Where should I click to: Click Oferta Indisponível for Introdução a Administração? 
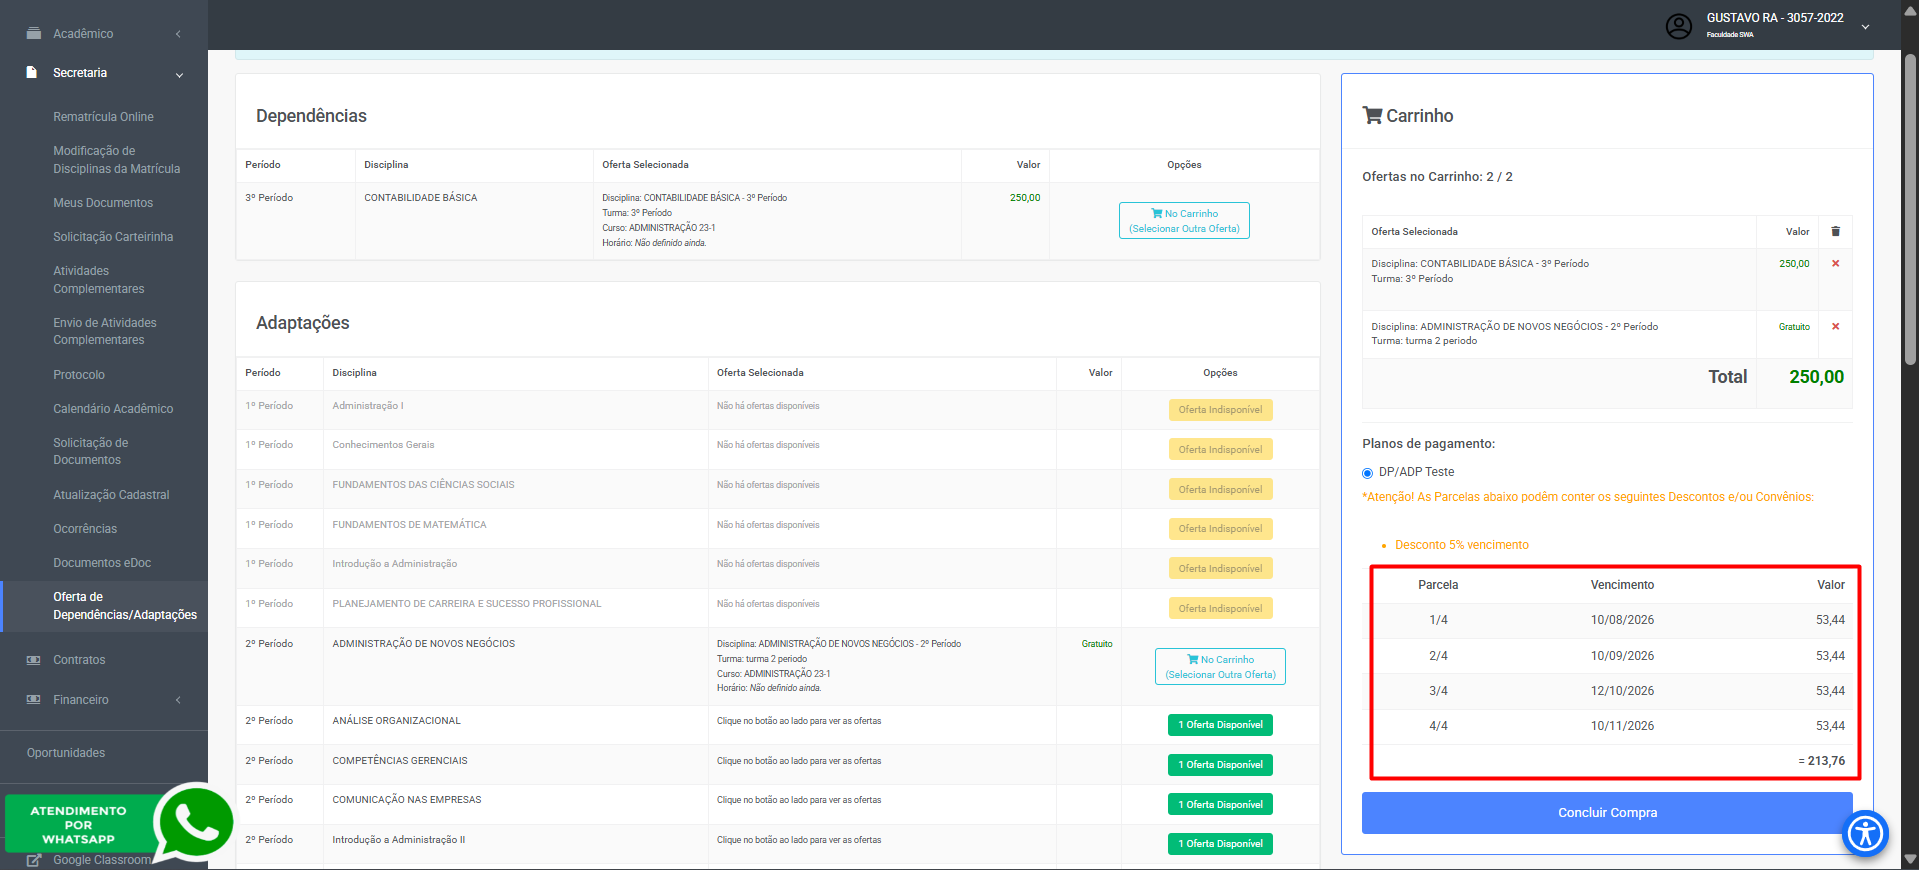(x=1220, y=569)
